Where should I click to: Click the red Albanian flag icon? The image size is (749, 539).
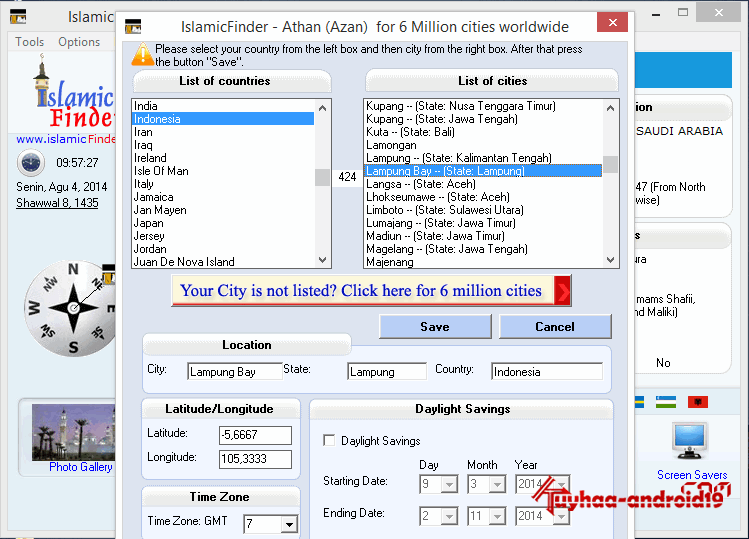(x=697, y=402)
